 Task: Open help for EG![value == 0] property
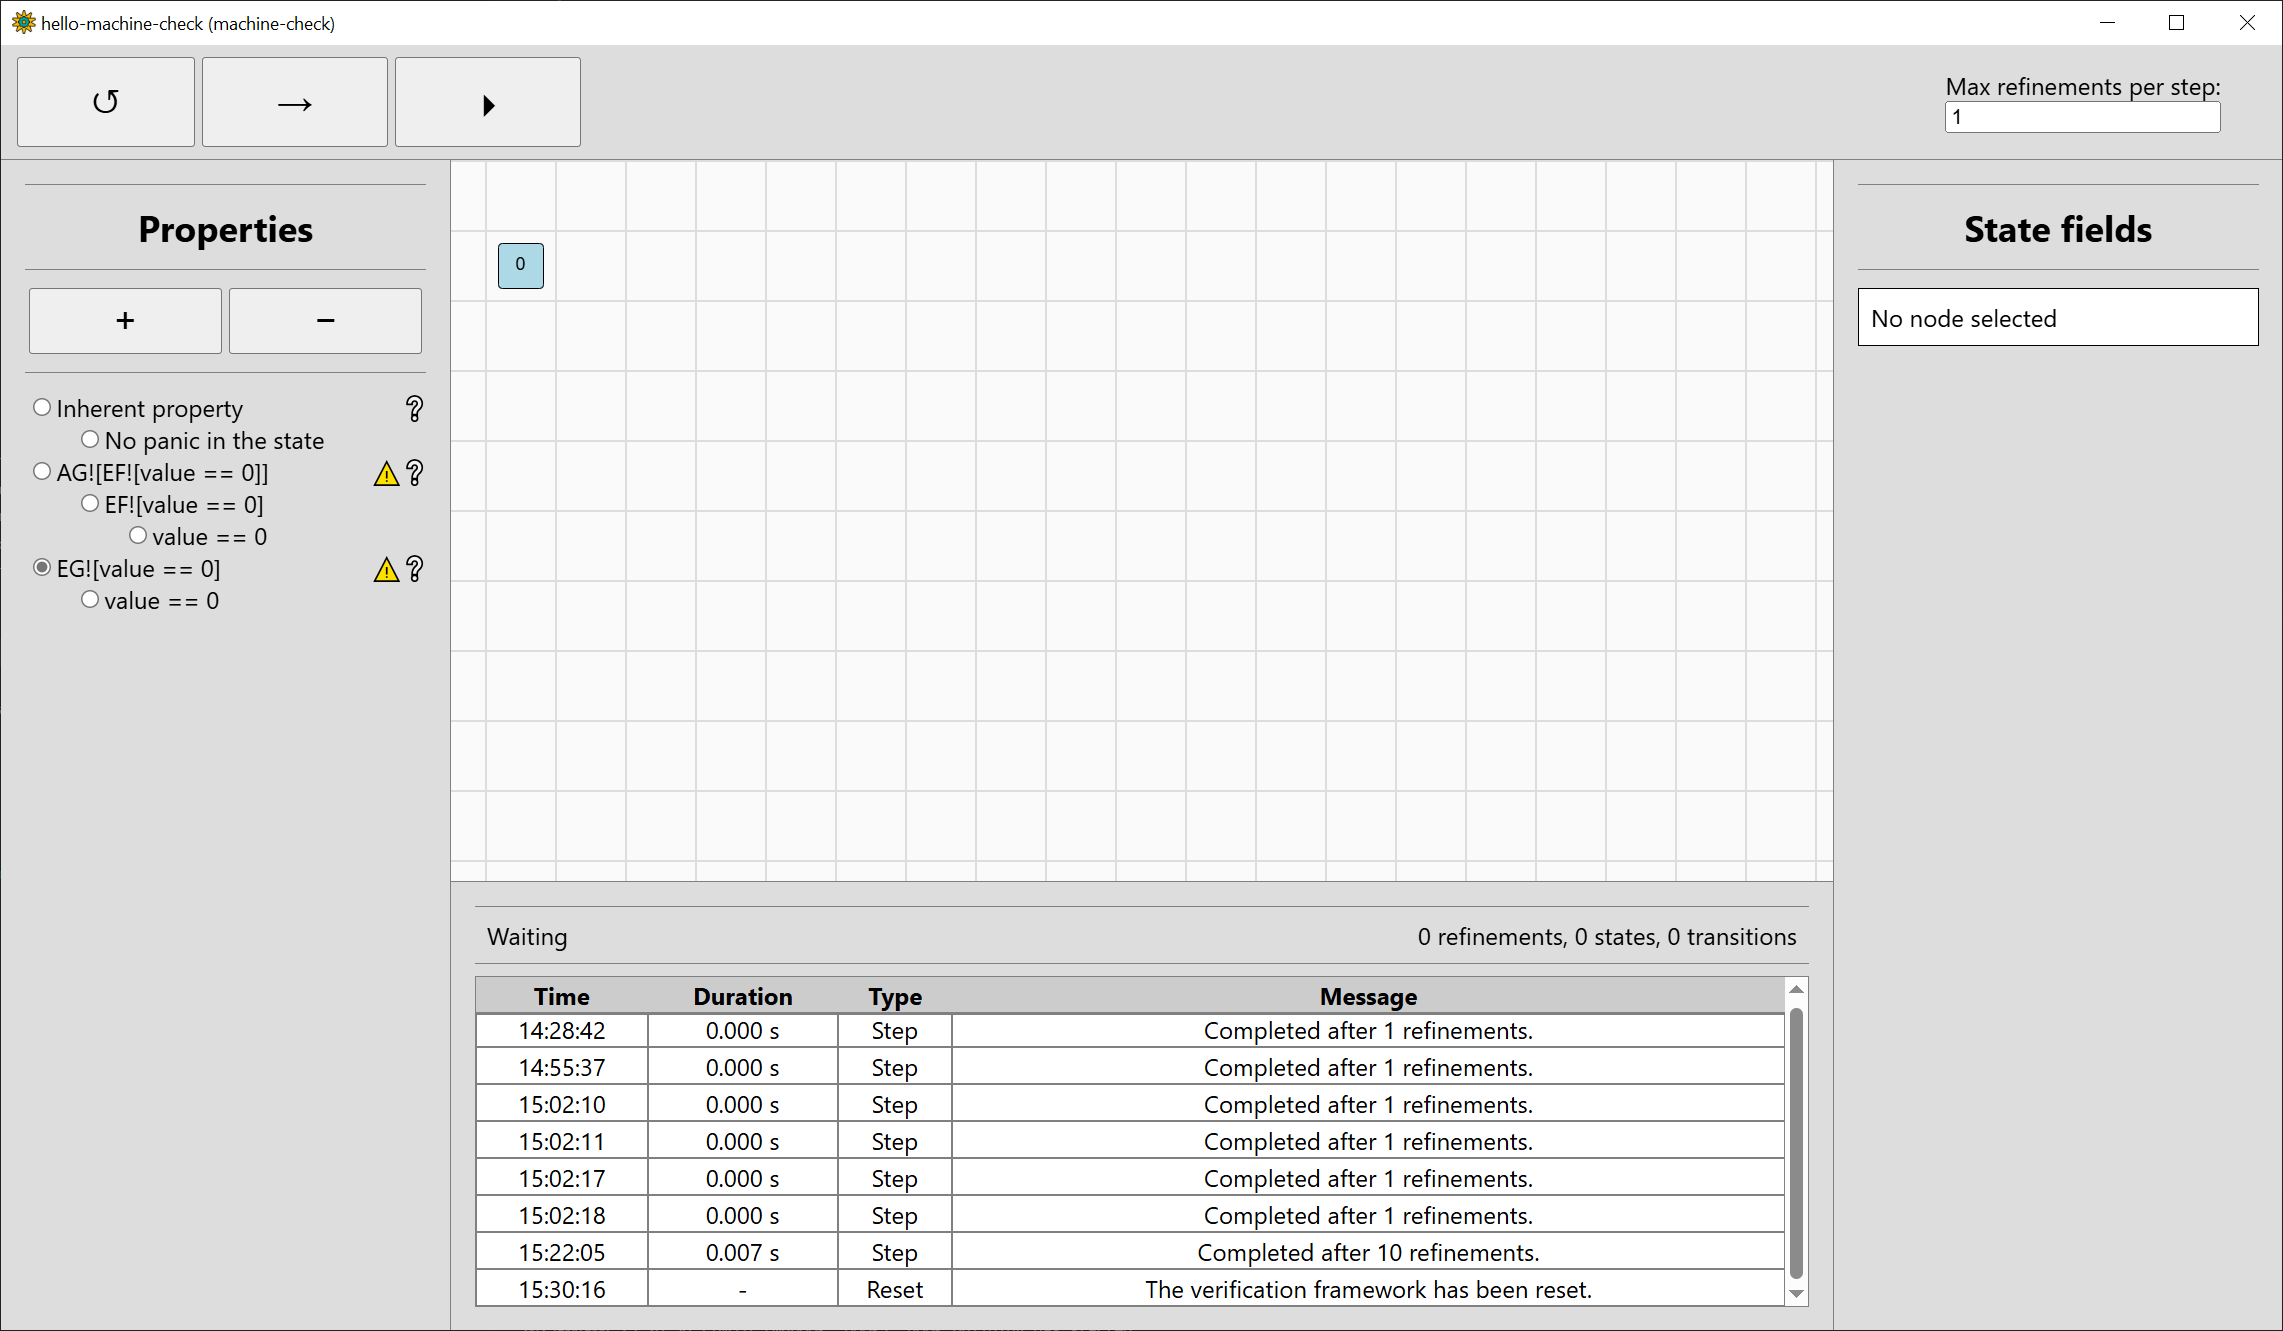(x=414, y=569)
